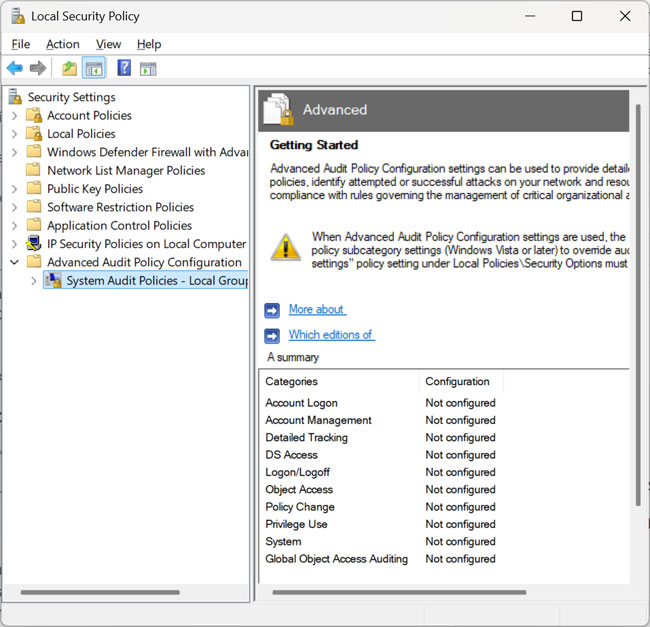The image size is (650, 627).
Task: Open the Which editions of link
Action: [x=332, y=334]
